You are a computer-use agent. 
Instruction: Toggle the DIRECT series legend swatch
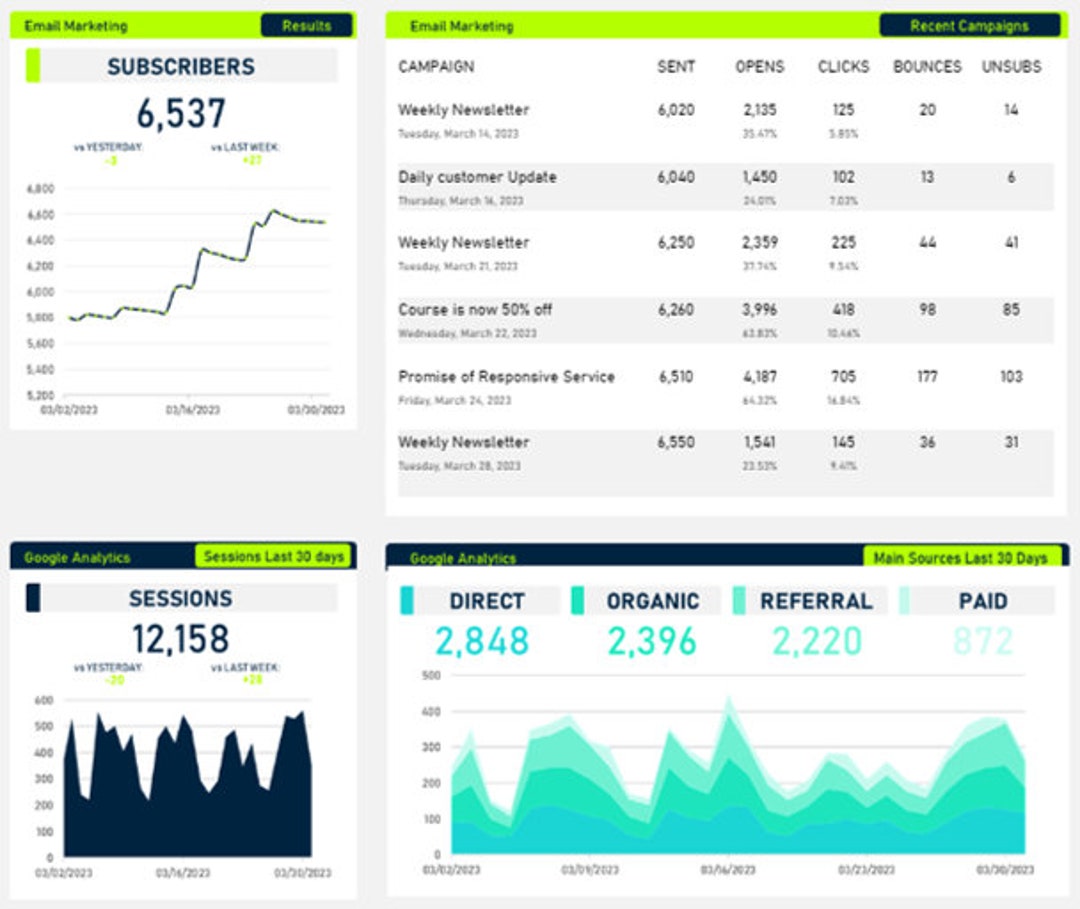(407, 600)
